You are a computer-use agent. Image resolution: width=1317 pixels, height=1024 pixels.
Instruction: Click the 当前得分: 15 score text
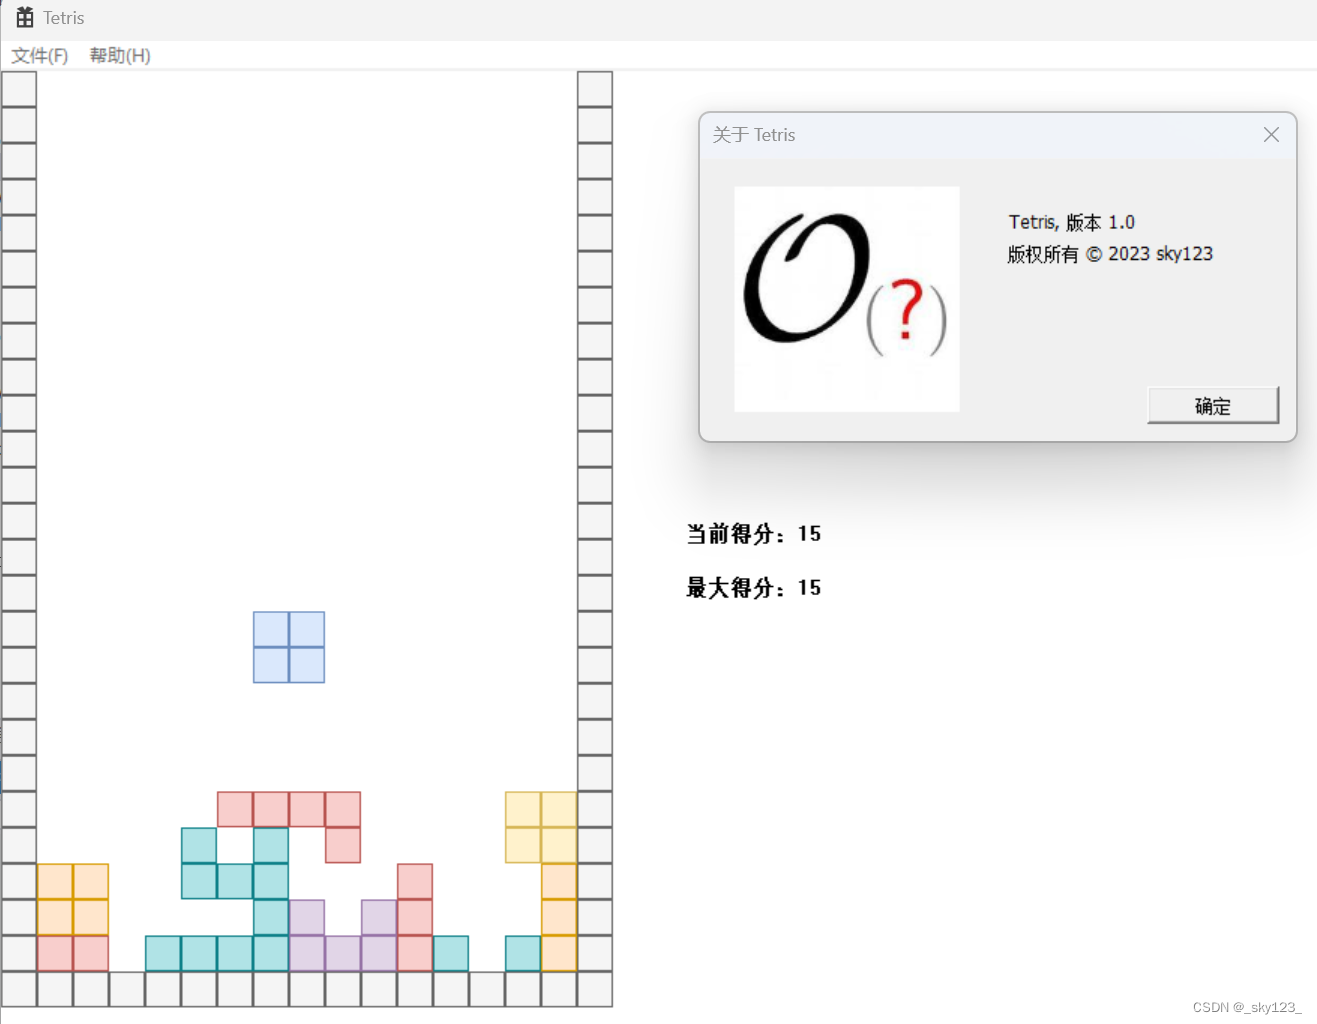[754, 534]
